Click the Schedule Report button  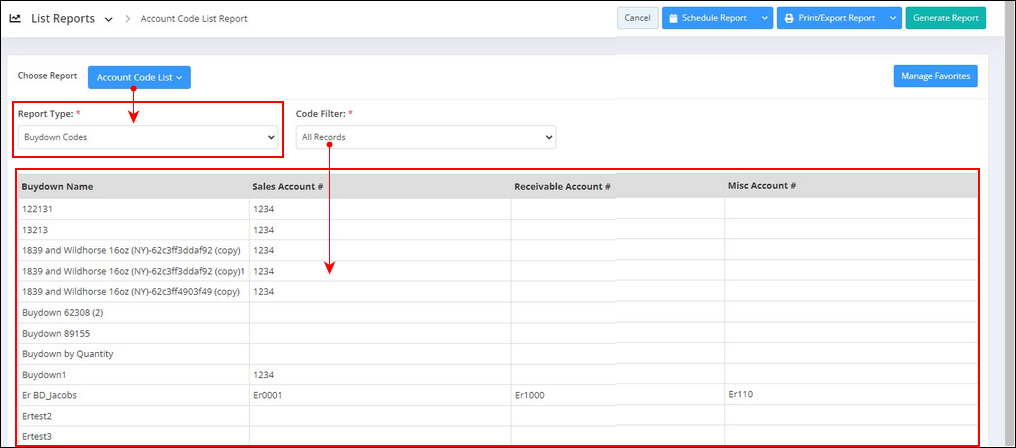pos(708,18)
